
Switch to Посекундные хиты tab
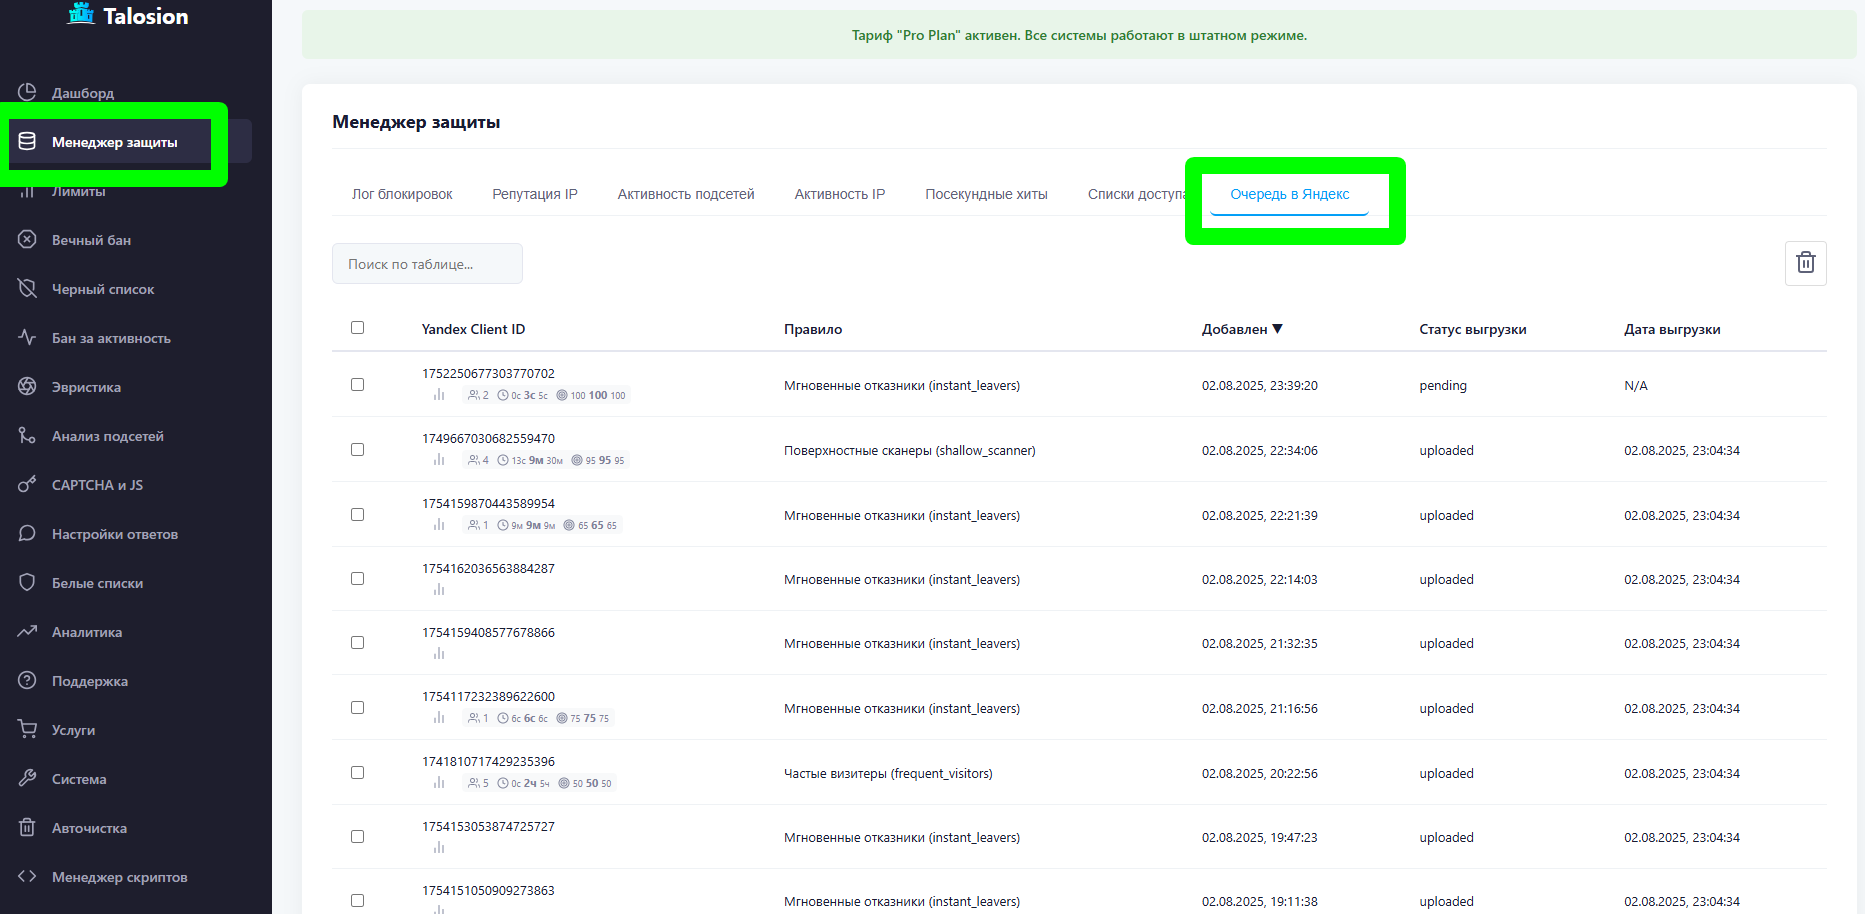click(x=986, y=194)
